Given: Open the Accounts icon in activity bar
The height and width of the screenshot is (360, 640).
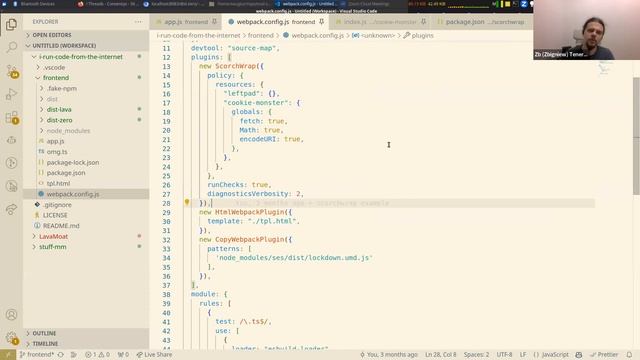Looking at the screenshot, I should (x=11, y=314).
